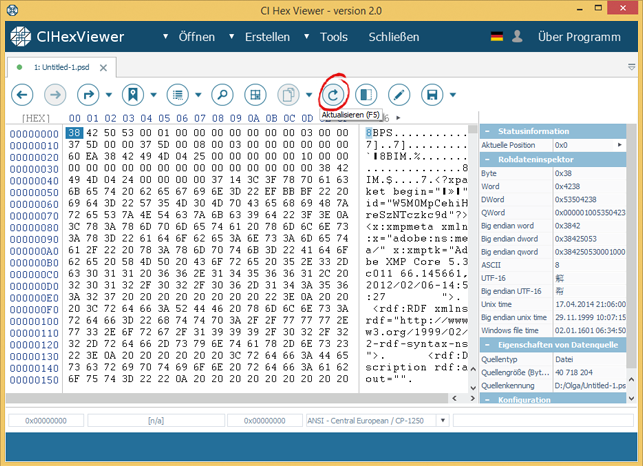The width and height of the screenshot is (643, 466).
Task: Select the highlighted byte 38 at offset 00000000
Action: tap(74, 133)
